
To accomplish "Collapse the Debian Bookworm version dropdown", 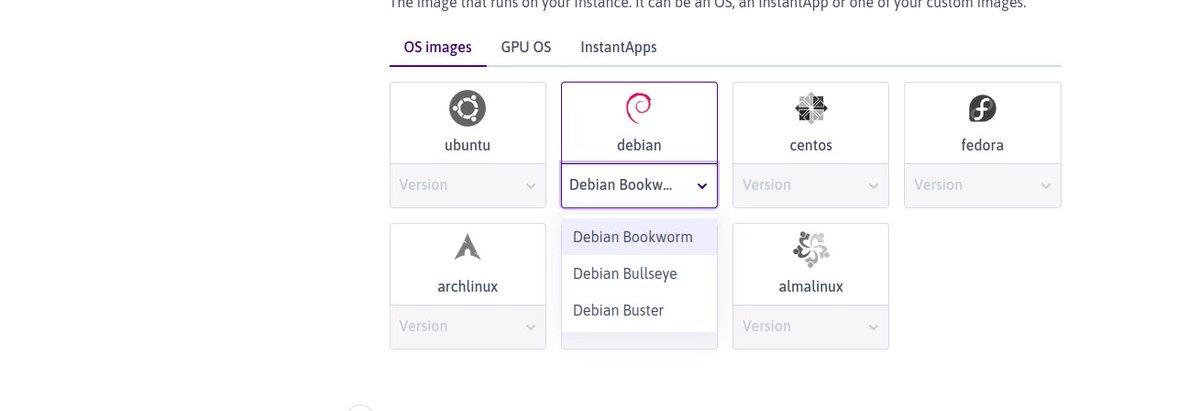I will click(639, 185).
